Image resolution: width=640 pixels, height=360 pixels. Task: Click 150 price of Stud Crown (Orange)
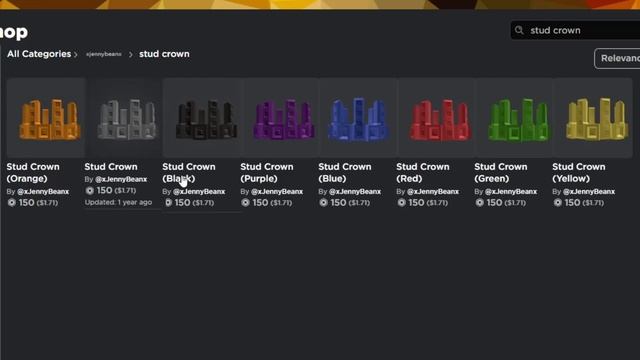point(27,202)
